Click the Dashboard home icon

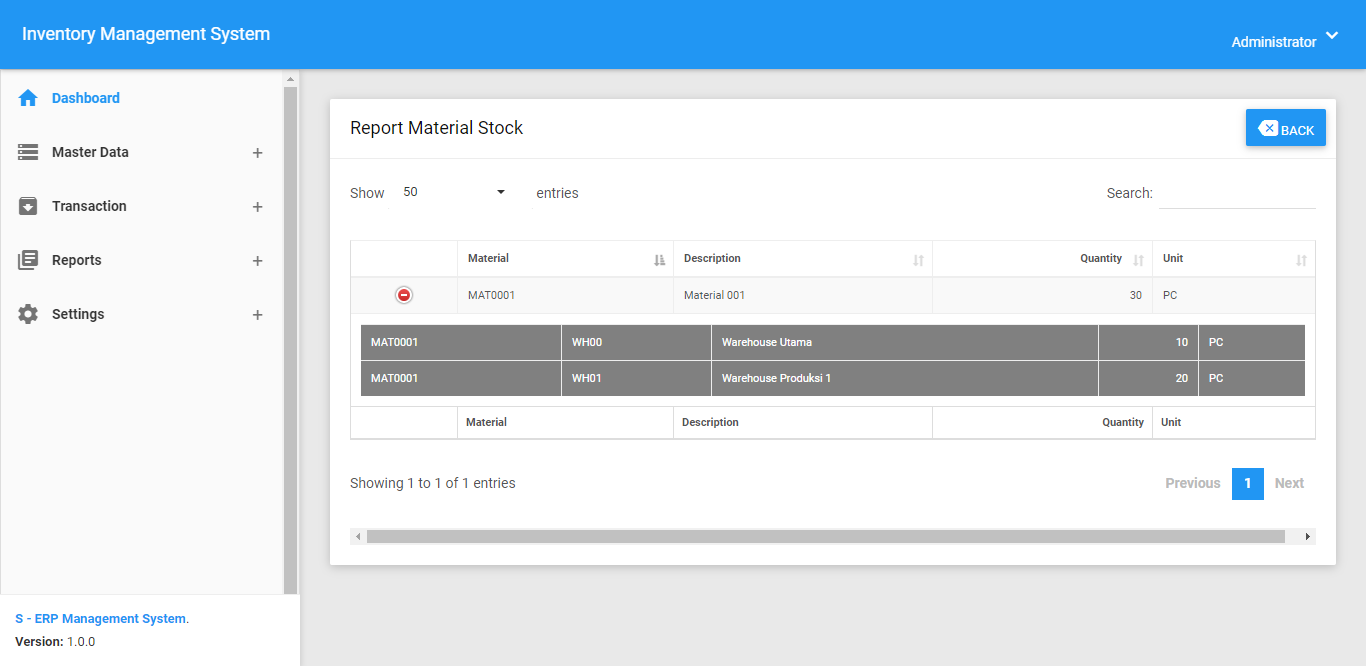coord(28,98)
